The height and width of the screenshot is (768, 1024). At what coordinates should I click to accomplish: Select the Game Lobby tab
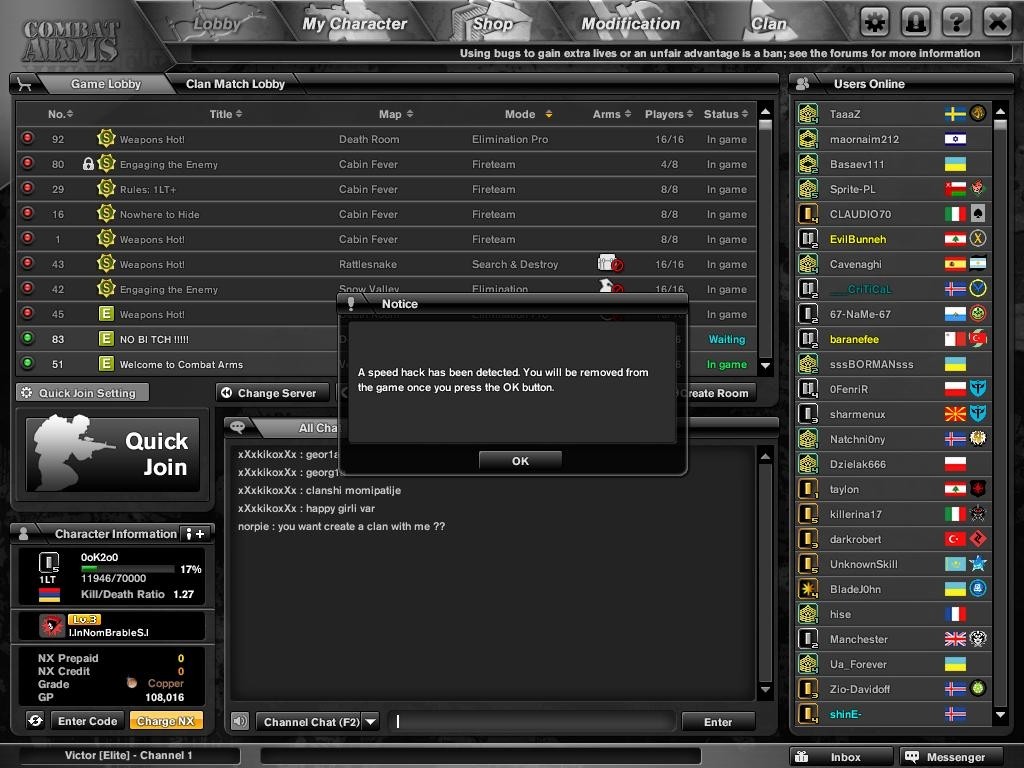pos(106,84)
